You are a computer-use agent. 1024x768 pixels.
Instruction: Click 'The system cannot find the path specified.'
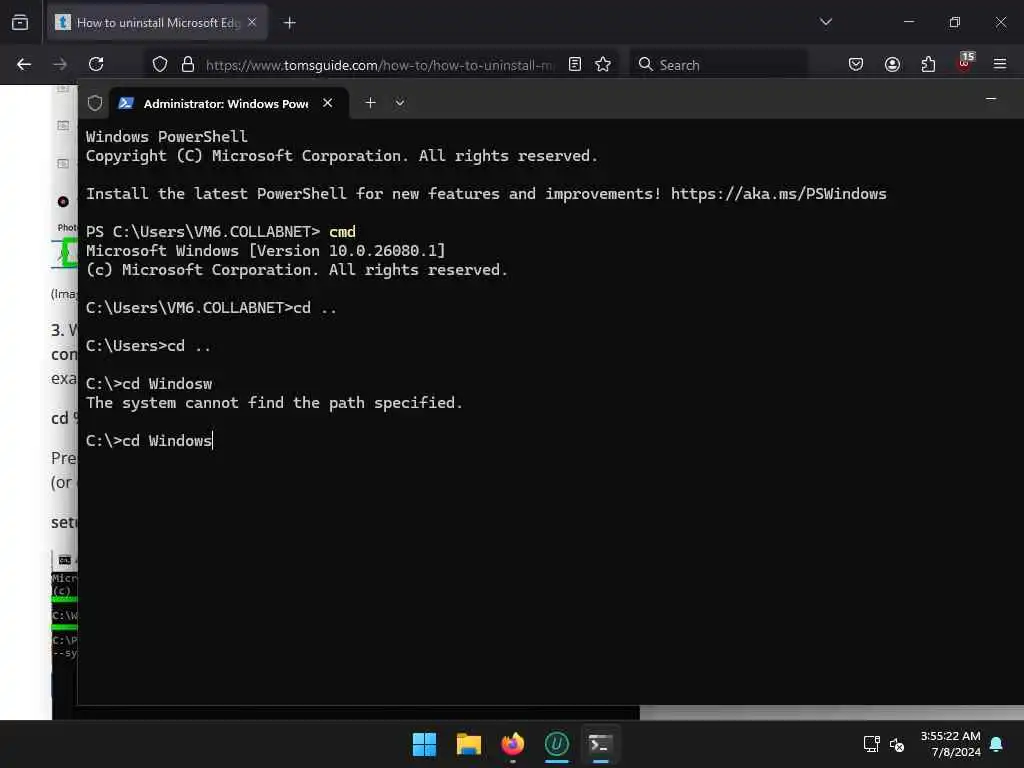point(274,403)
